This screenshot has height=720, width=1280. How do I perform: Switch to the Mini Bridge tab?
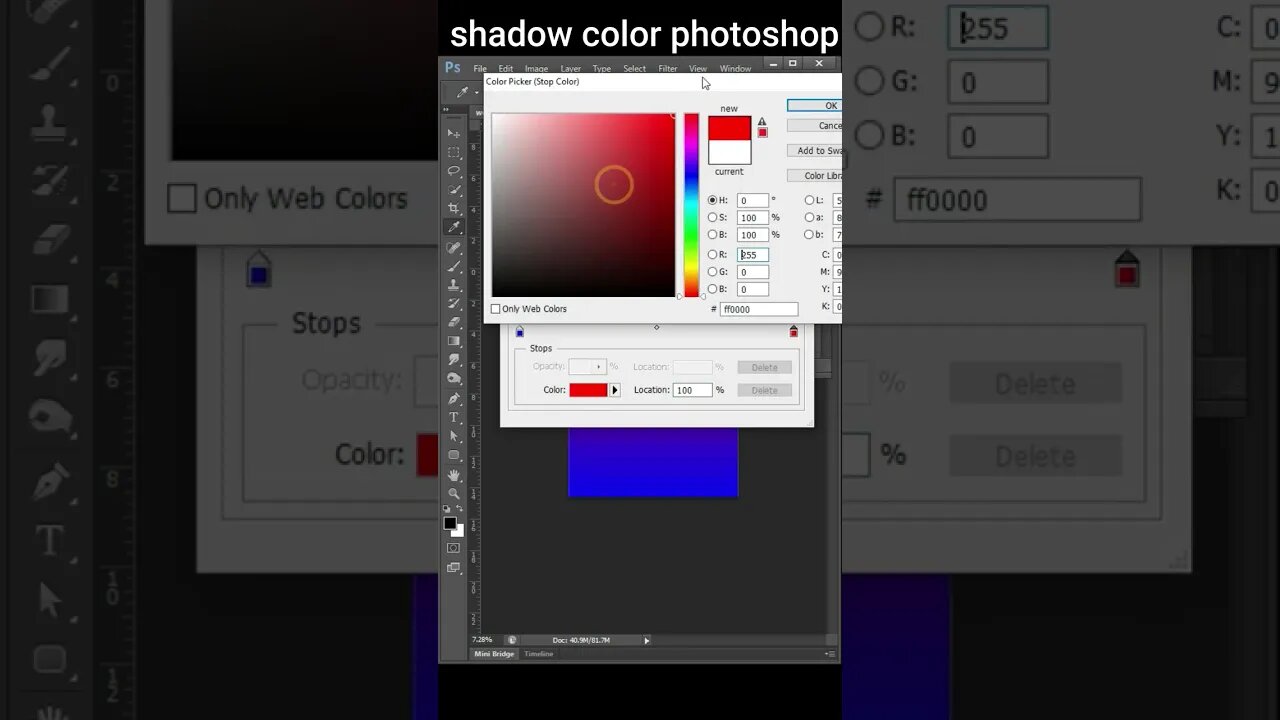tap(495, 654)
